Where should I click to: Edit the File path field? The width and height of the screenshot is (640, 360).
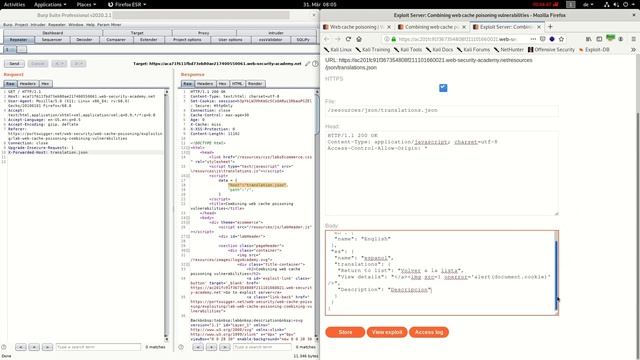click(442, 110)
